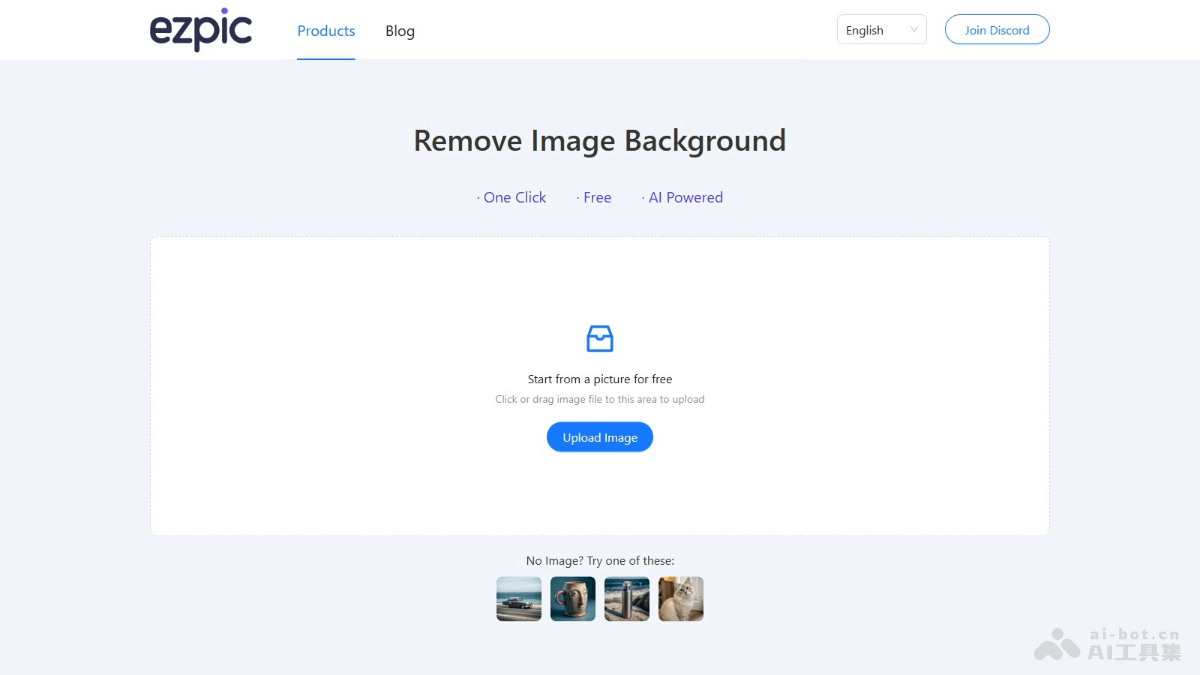Click Join Discord
The image size is (1200, 675).
point(996,30)
